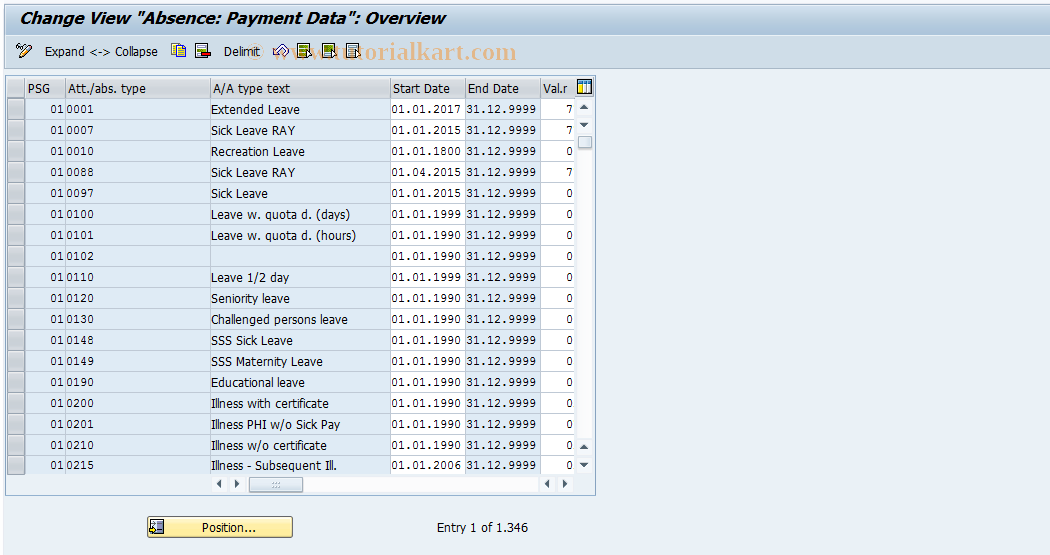
Task: Click the Val.r column header
Action: click(x=557, y=88)
